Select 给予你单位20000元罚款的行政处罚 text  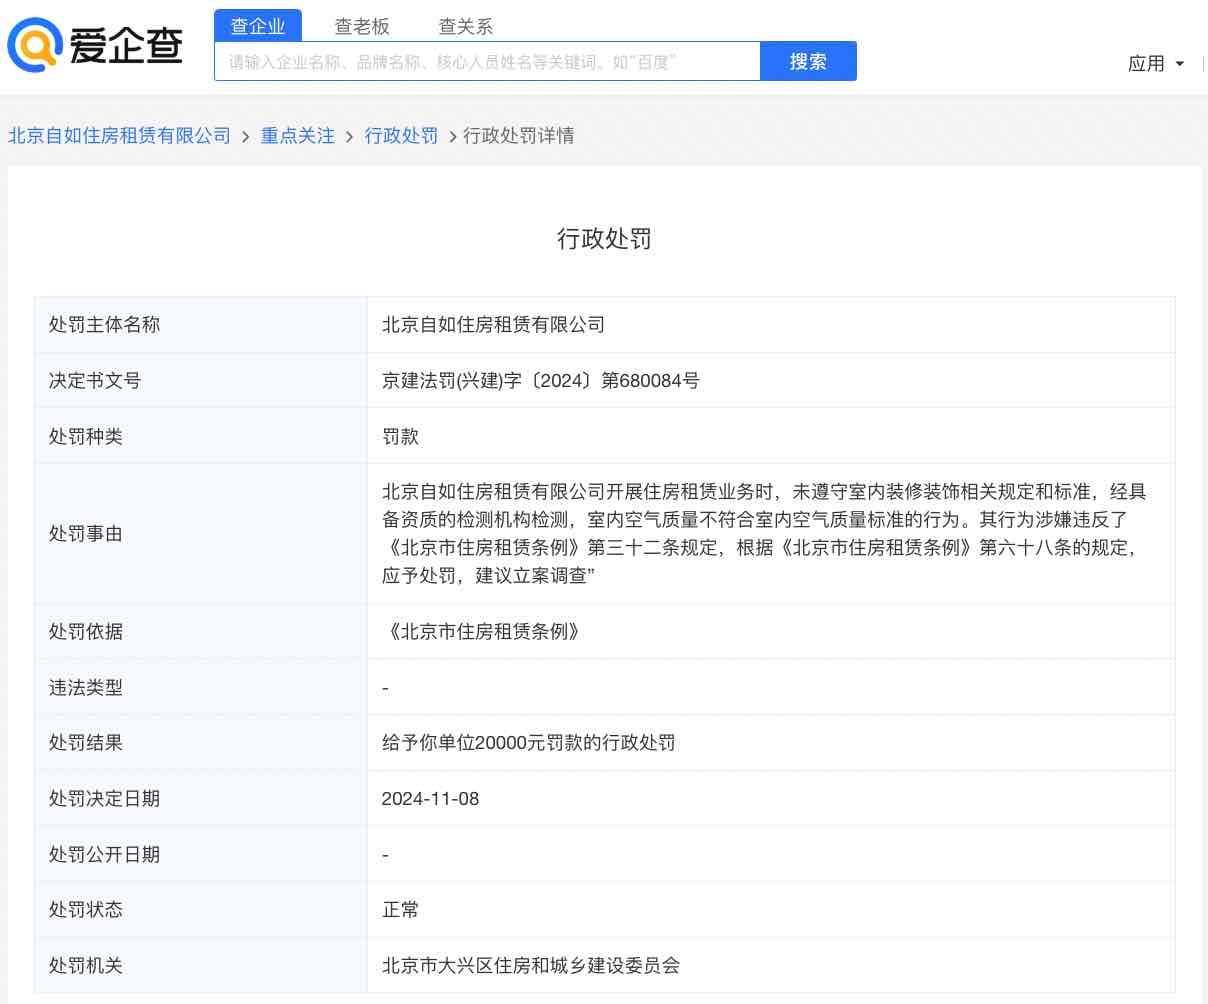pos(528,742)
